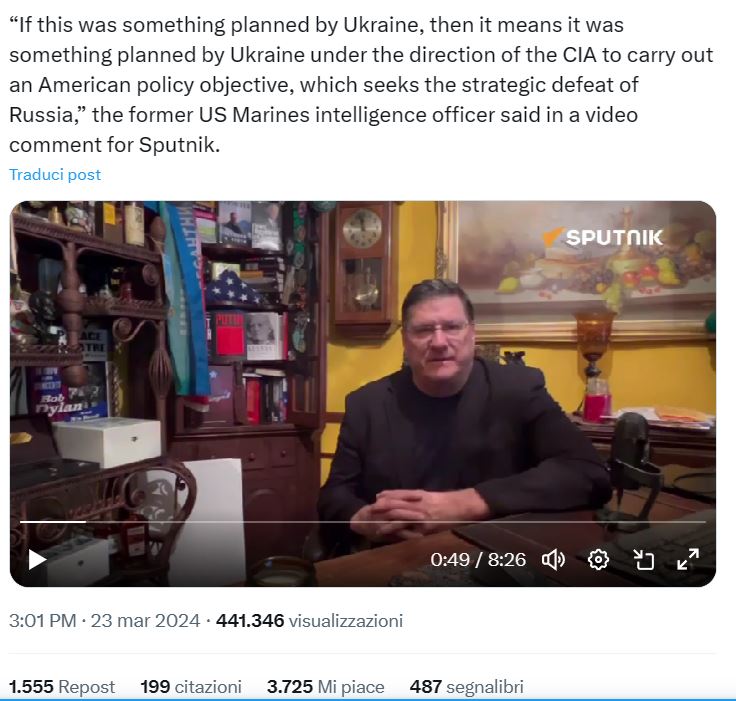Image resolution: width=736 pixels, height=701 pixels.
Task: Switch video to picture-in-picture mode
Action: click(x=643, y=560)
